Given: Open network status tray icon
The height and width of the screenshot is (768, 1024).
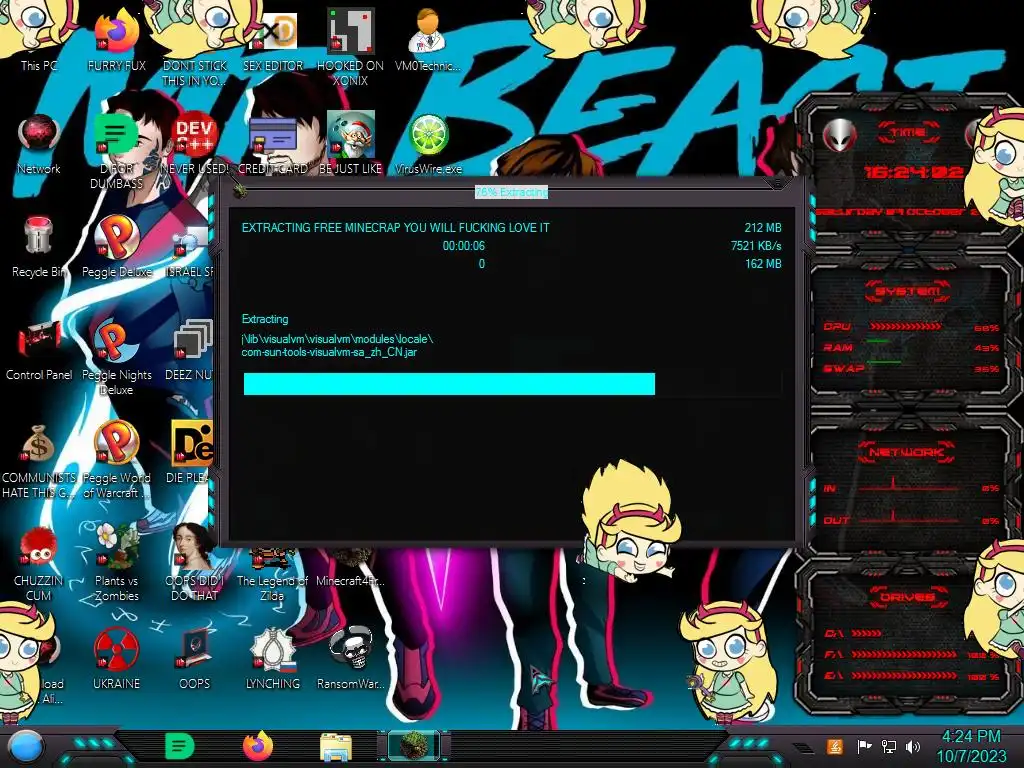Looking at the screenshot, I should pos(888,746).
